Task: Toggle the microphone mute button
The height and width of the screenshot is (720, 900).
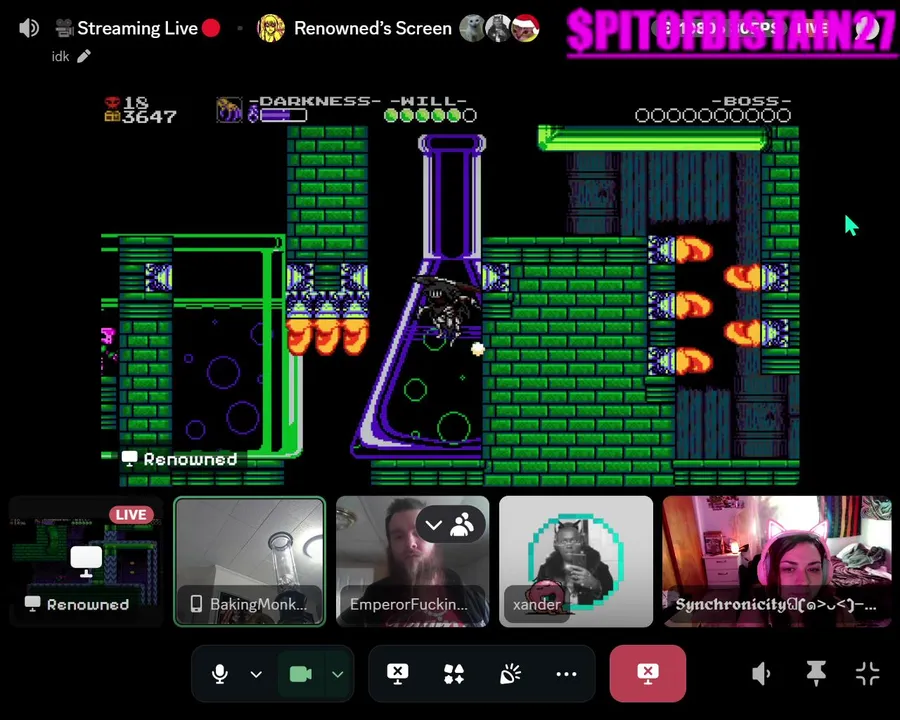Action: tap(220, 674)
